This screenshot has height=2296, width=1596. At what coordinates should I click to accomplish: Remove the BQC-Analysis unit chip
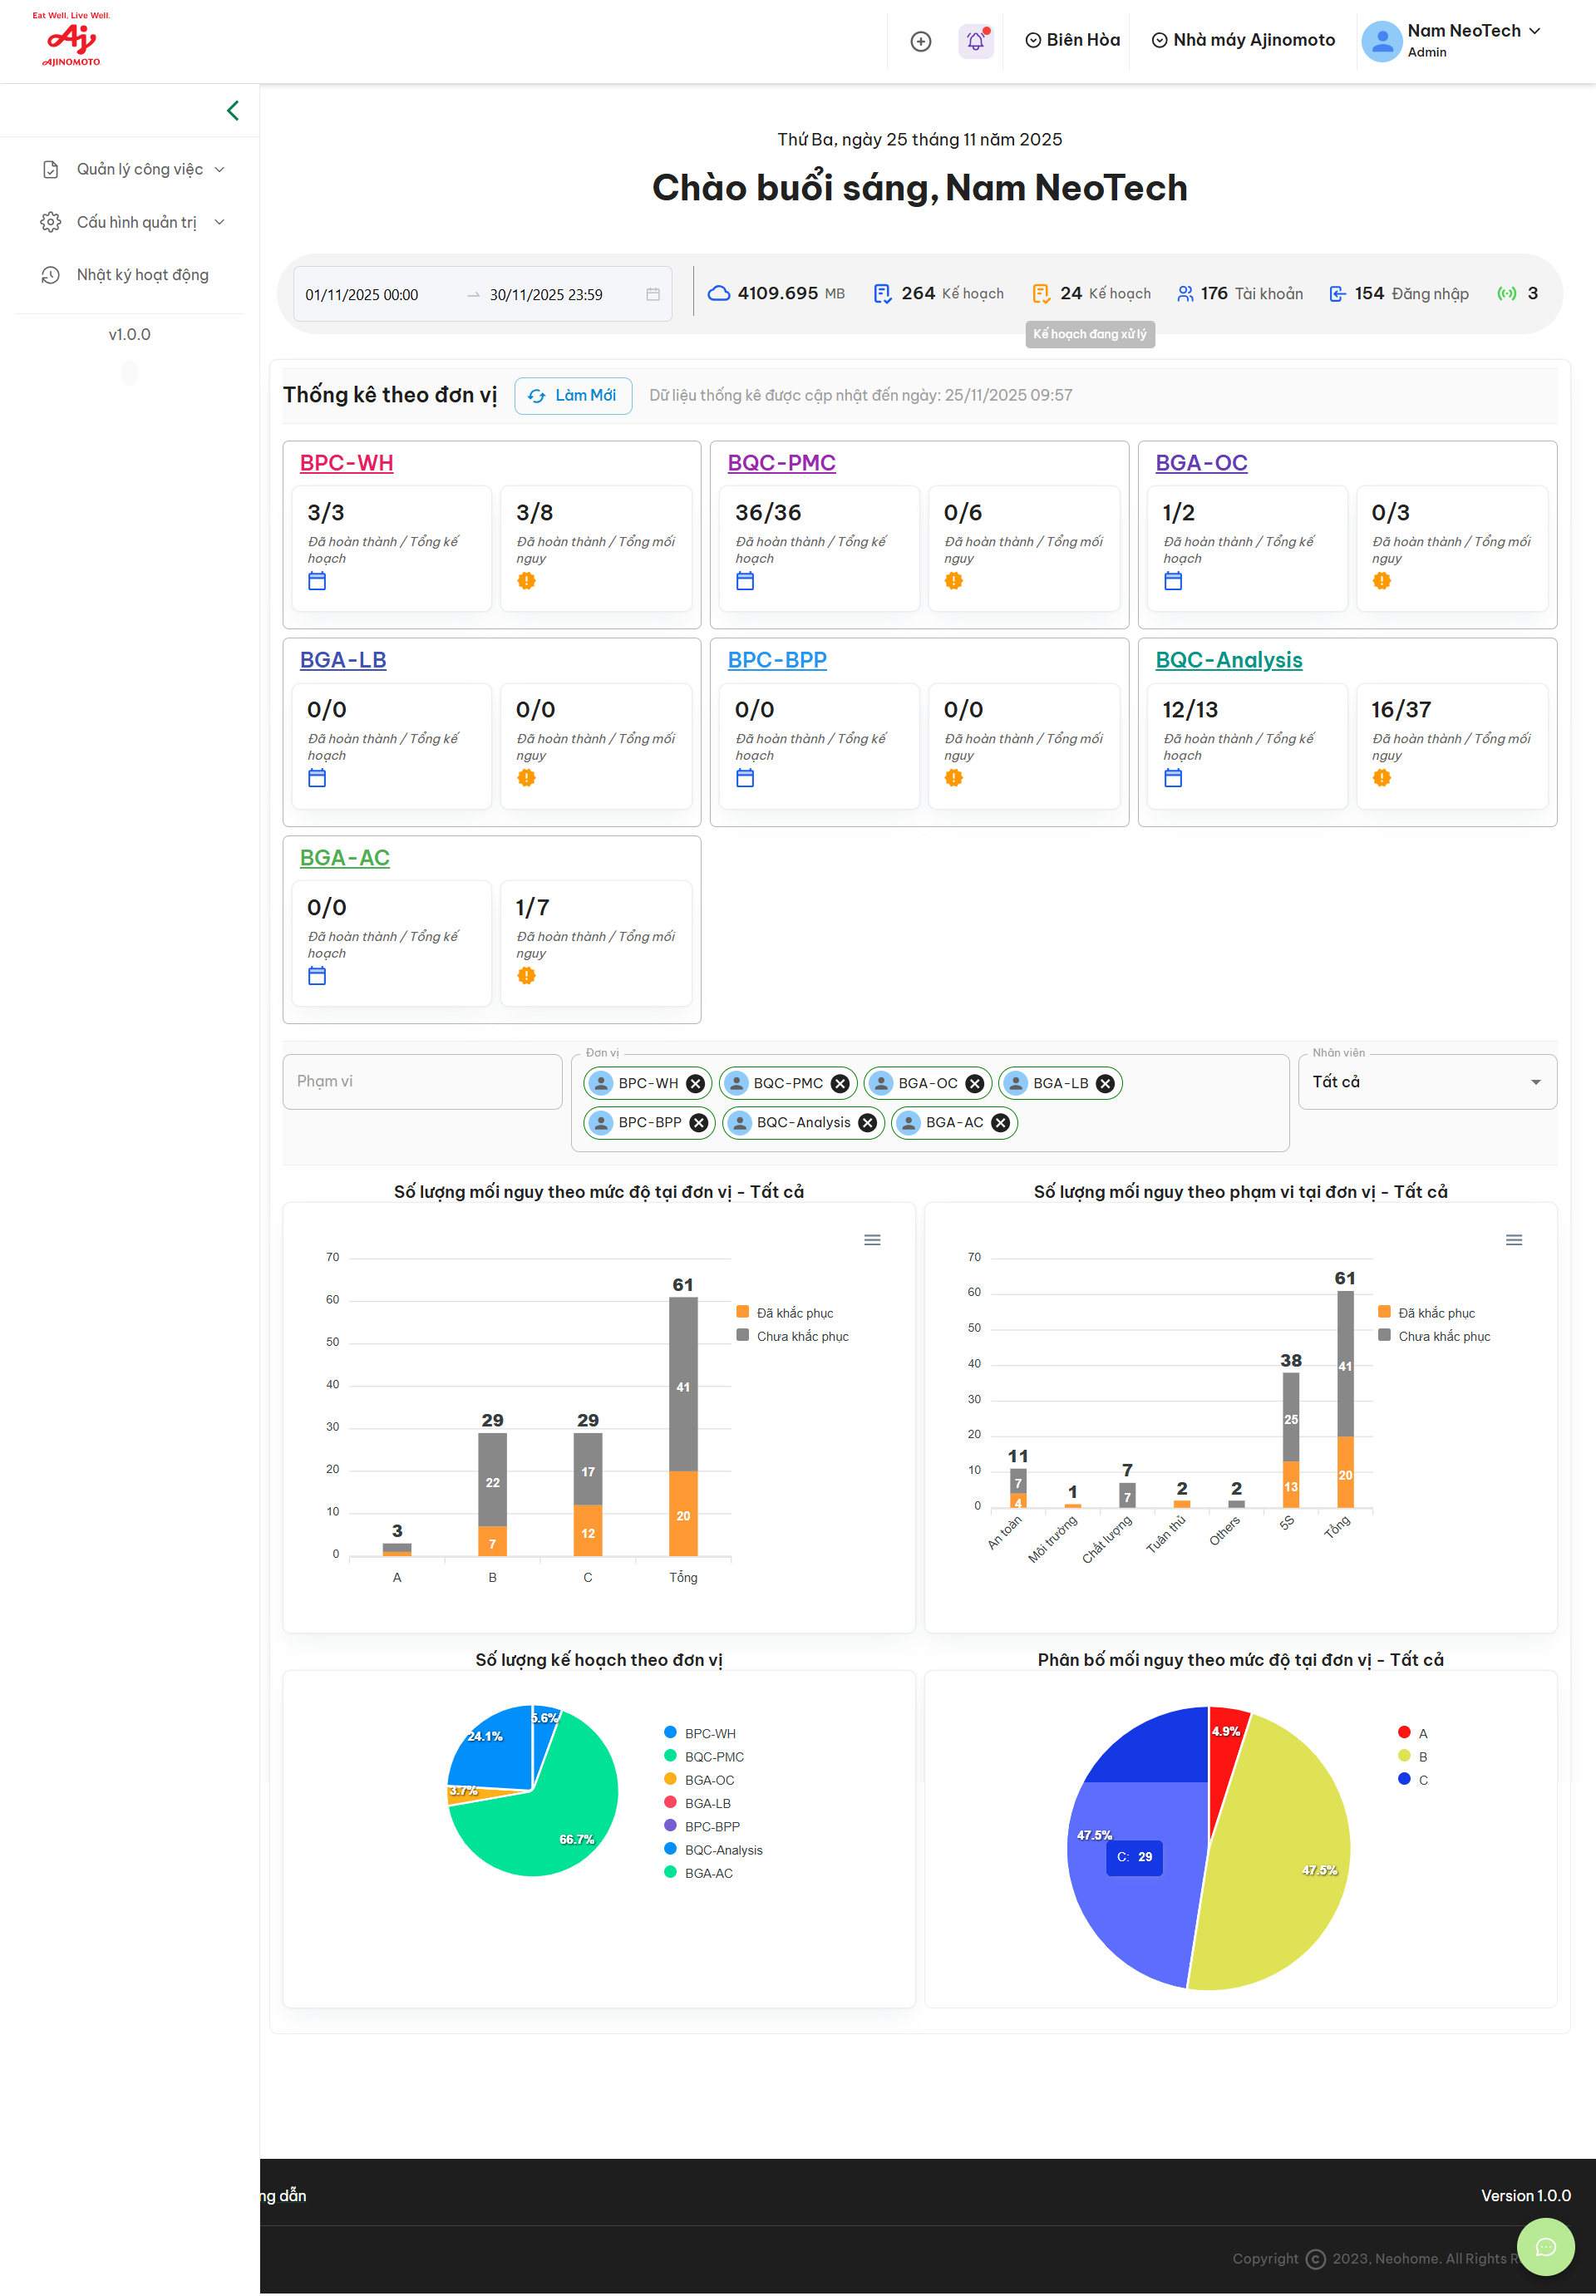point(867,1123)
